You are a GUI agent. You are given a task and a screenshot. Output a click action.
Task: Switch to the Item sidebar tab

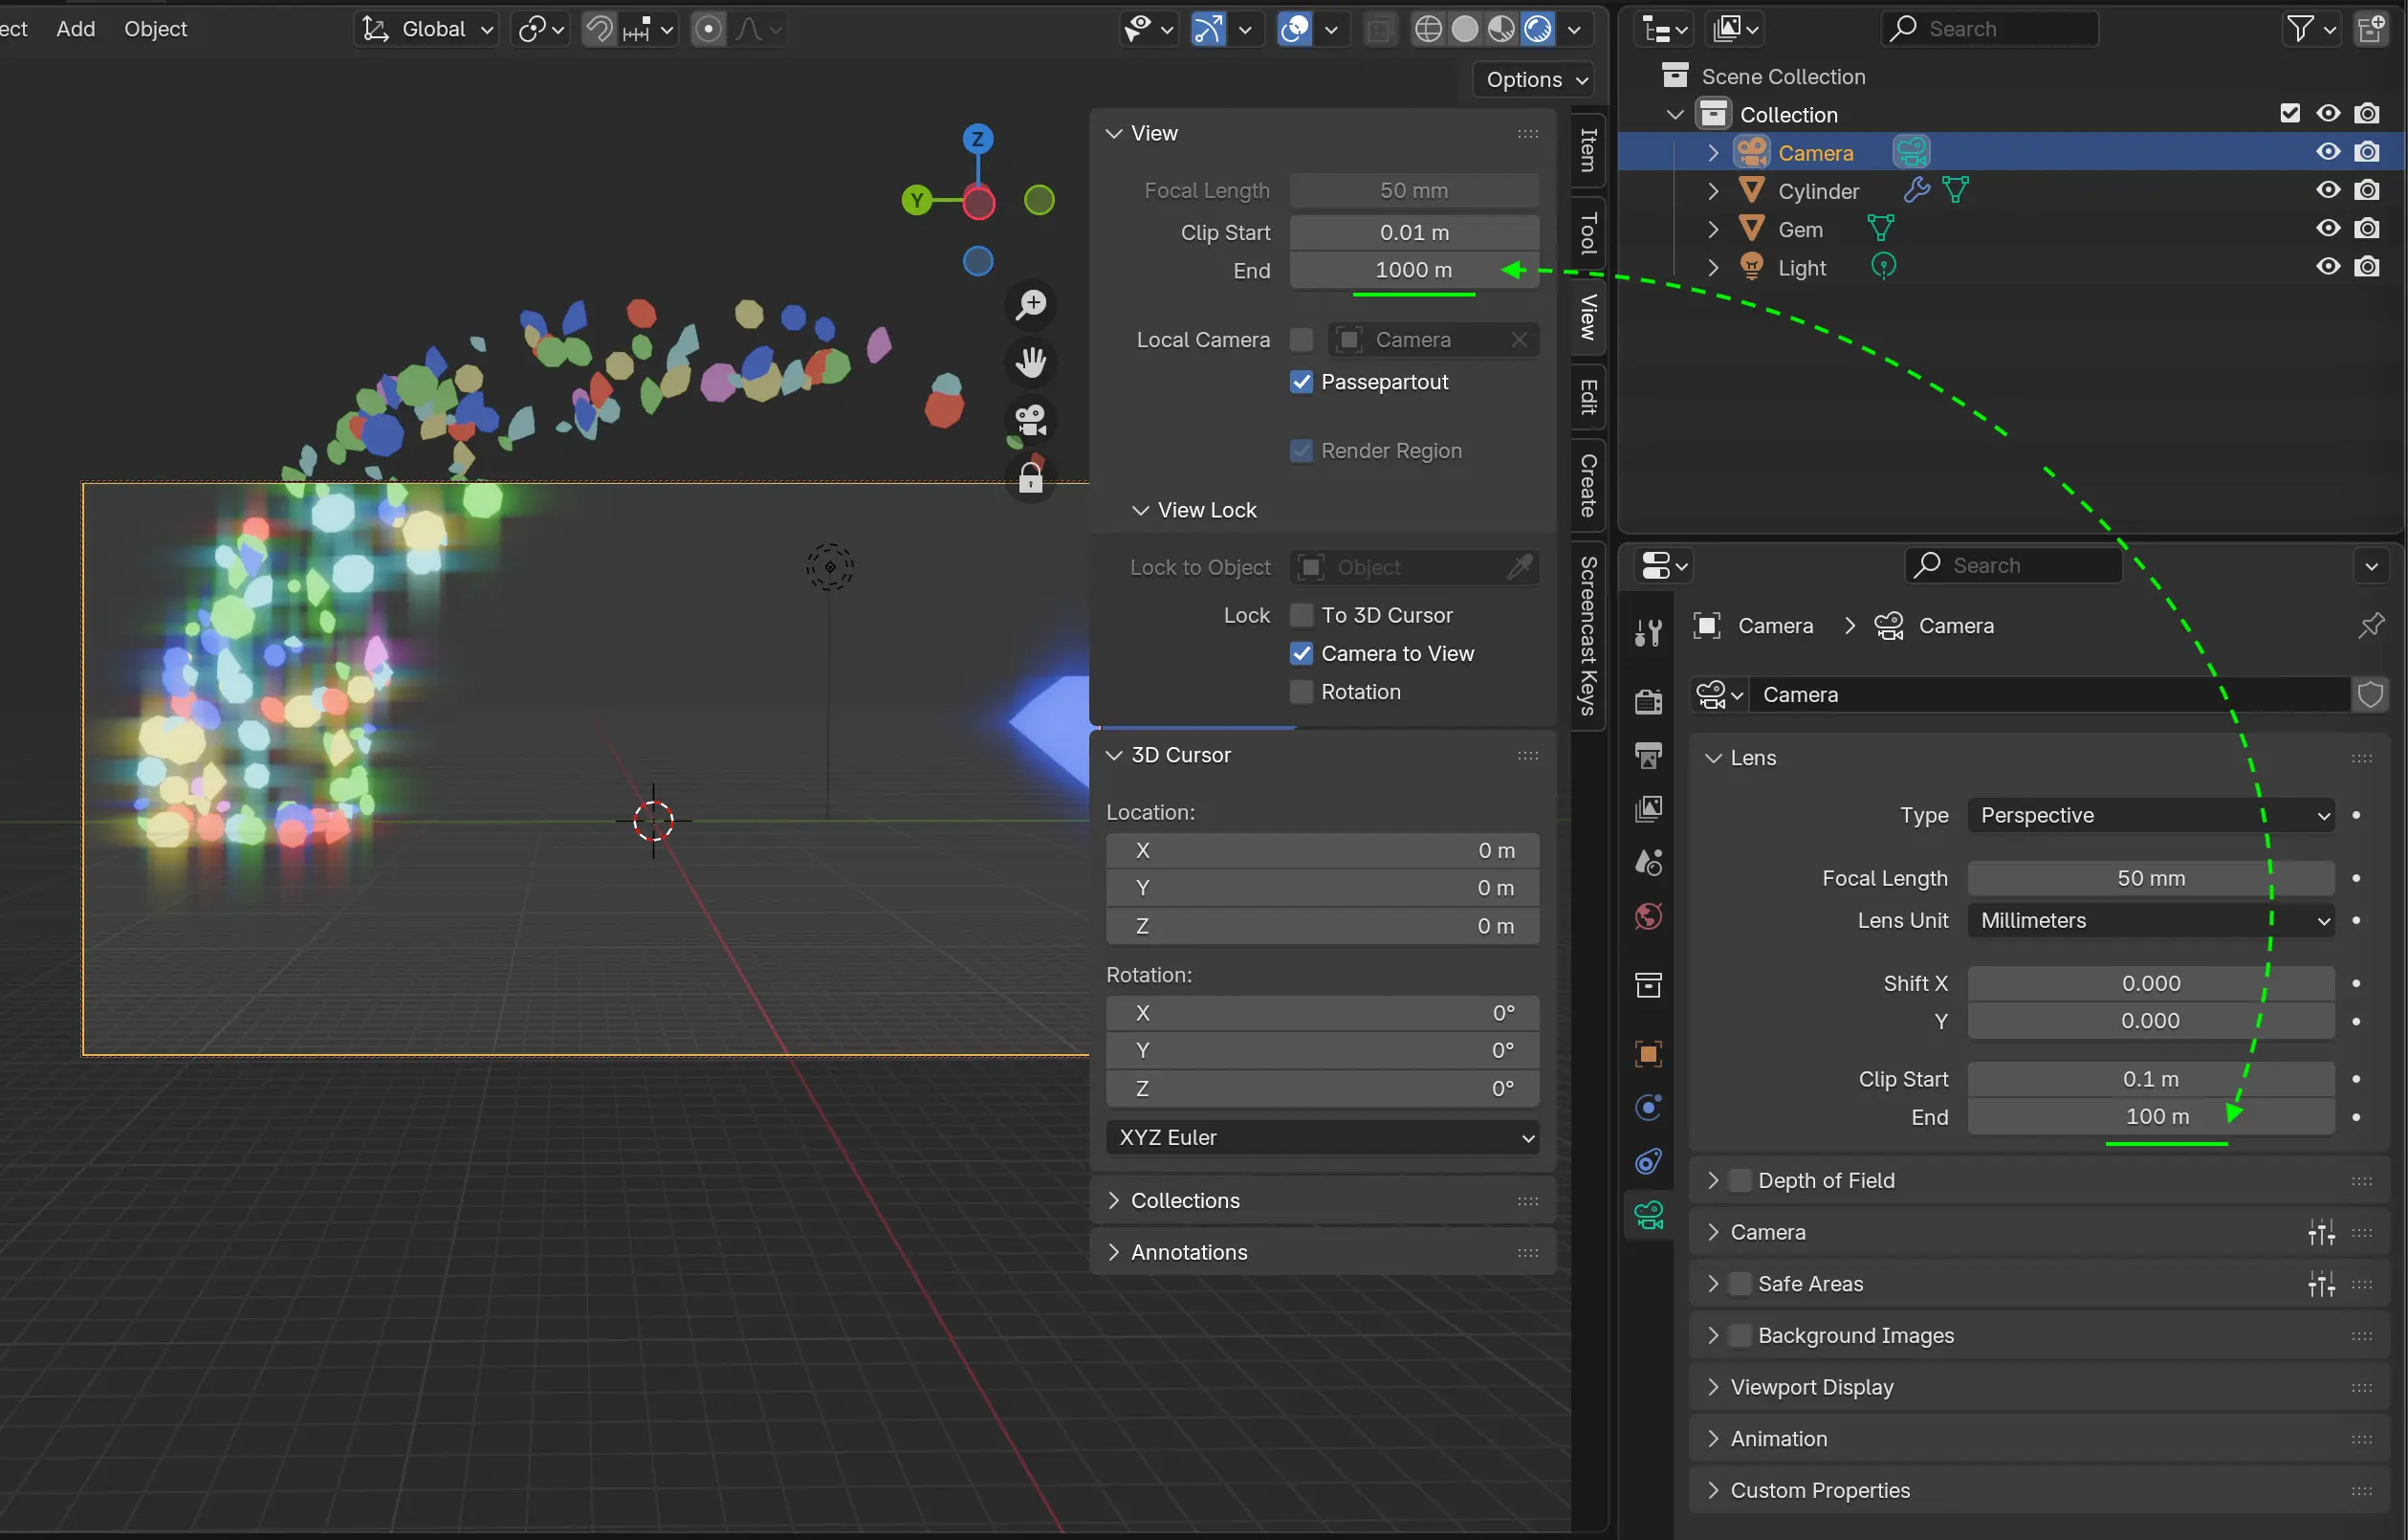point(1588,150)
